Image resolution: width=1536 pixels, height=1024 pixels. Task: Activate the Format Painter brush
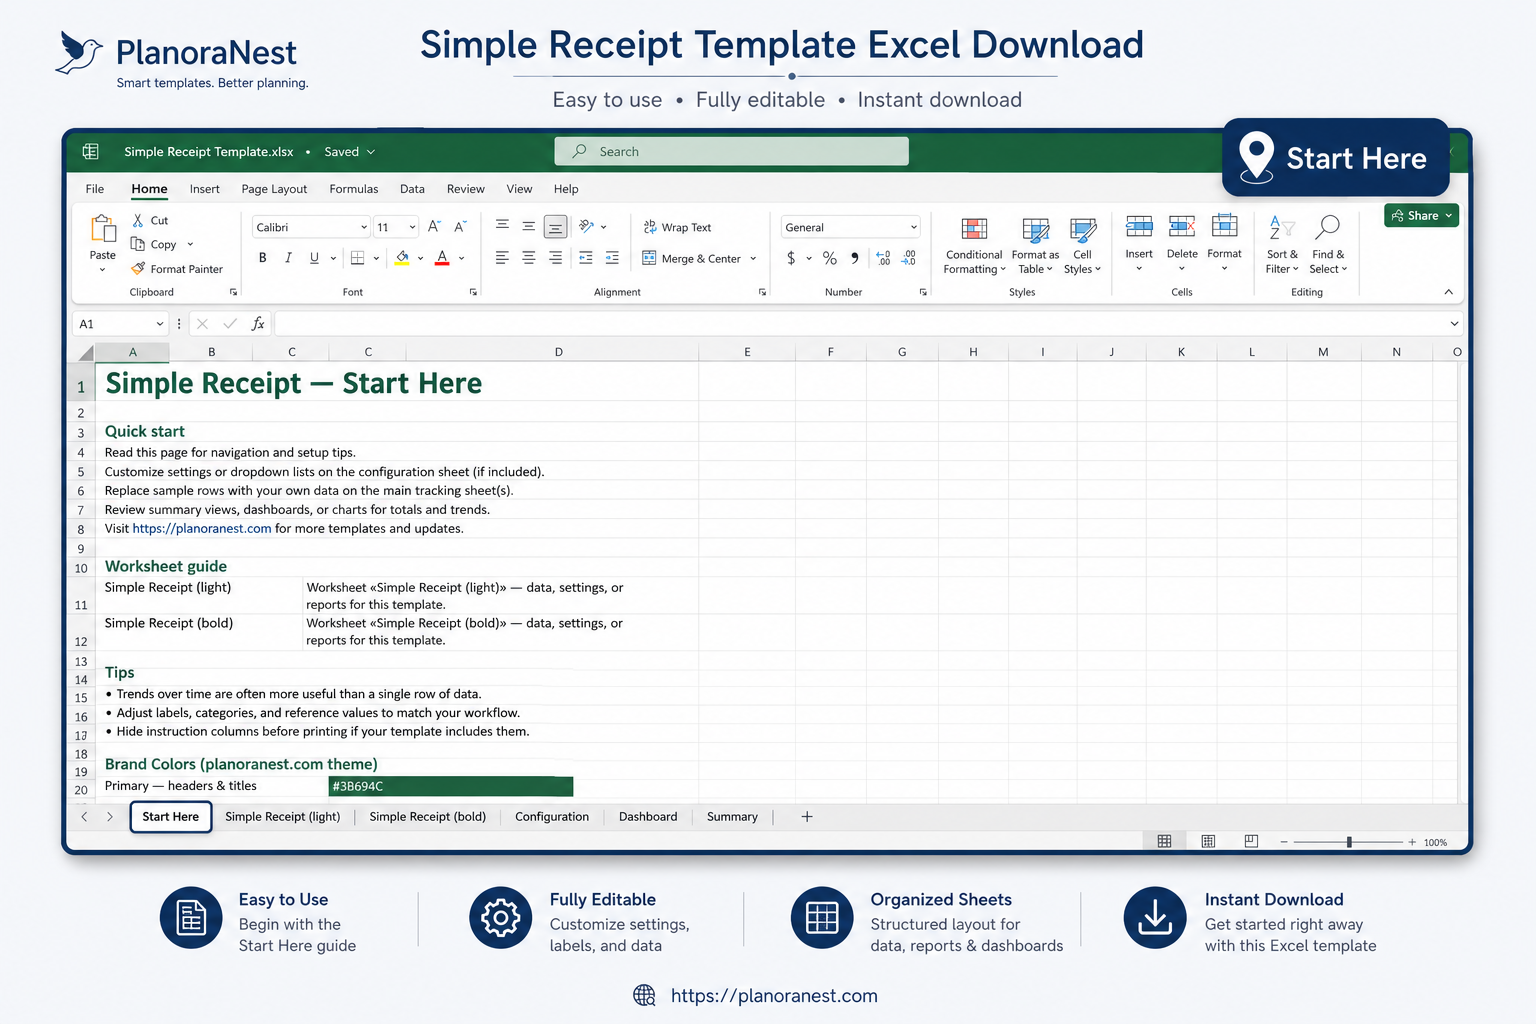point(138,268)
